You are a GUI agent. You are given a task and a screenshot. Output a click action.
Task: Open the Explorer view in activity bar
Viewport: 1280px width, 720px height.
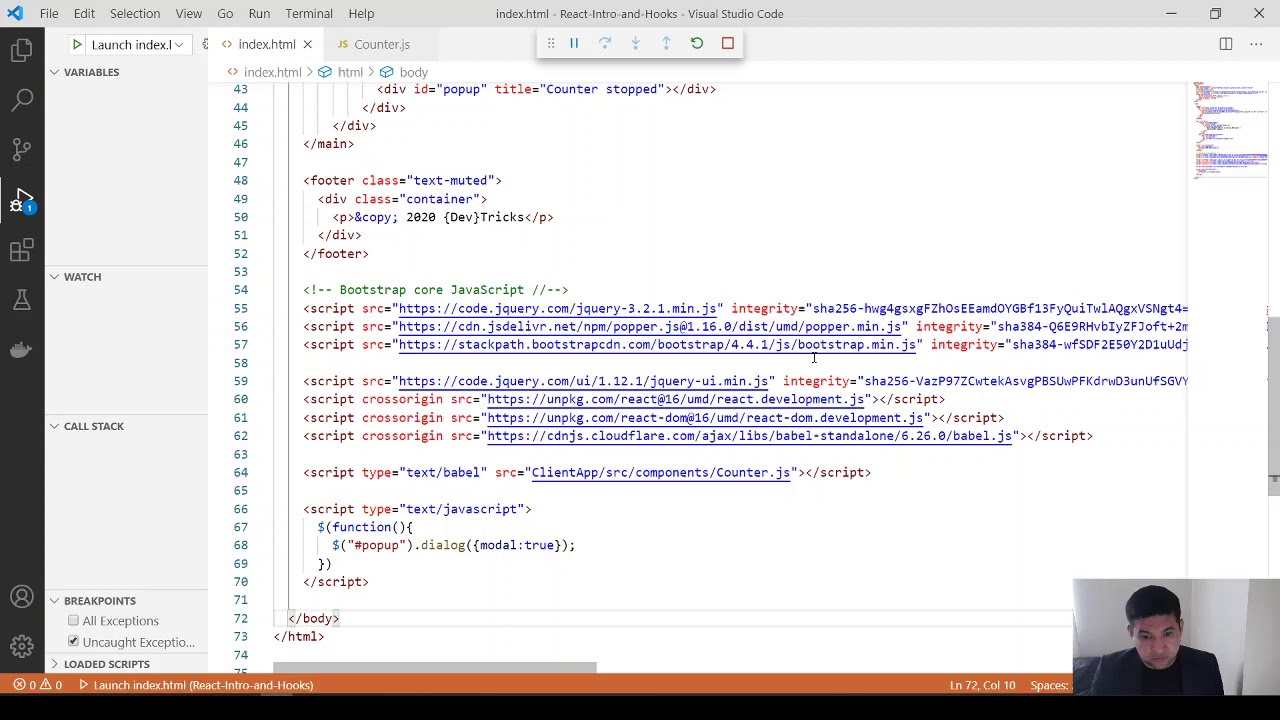[x=22, y=50]
